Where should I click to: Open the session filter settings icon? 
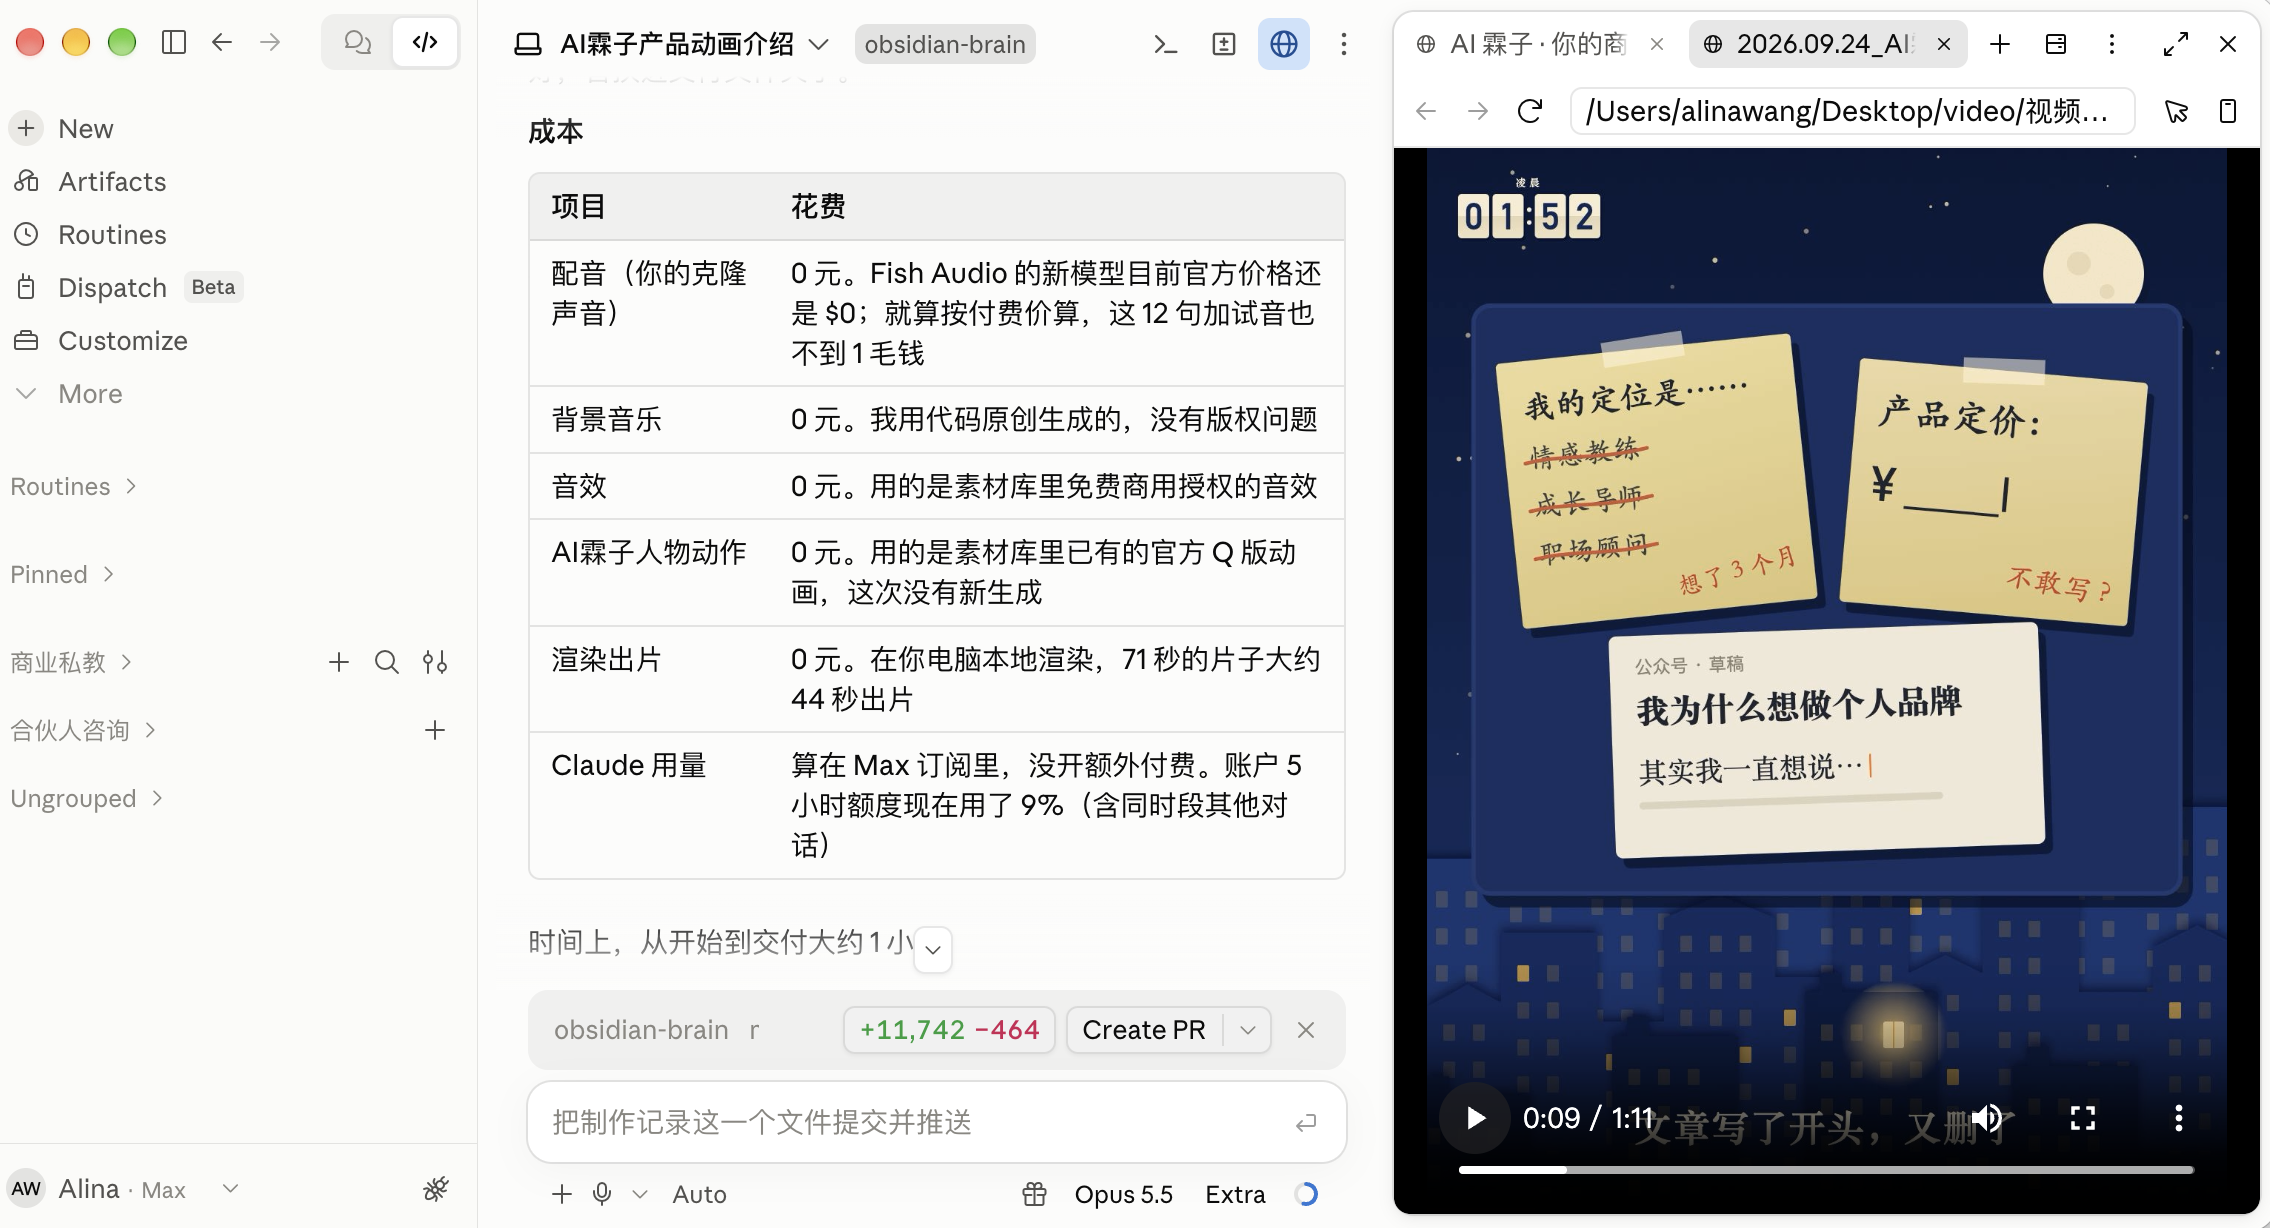435,662
